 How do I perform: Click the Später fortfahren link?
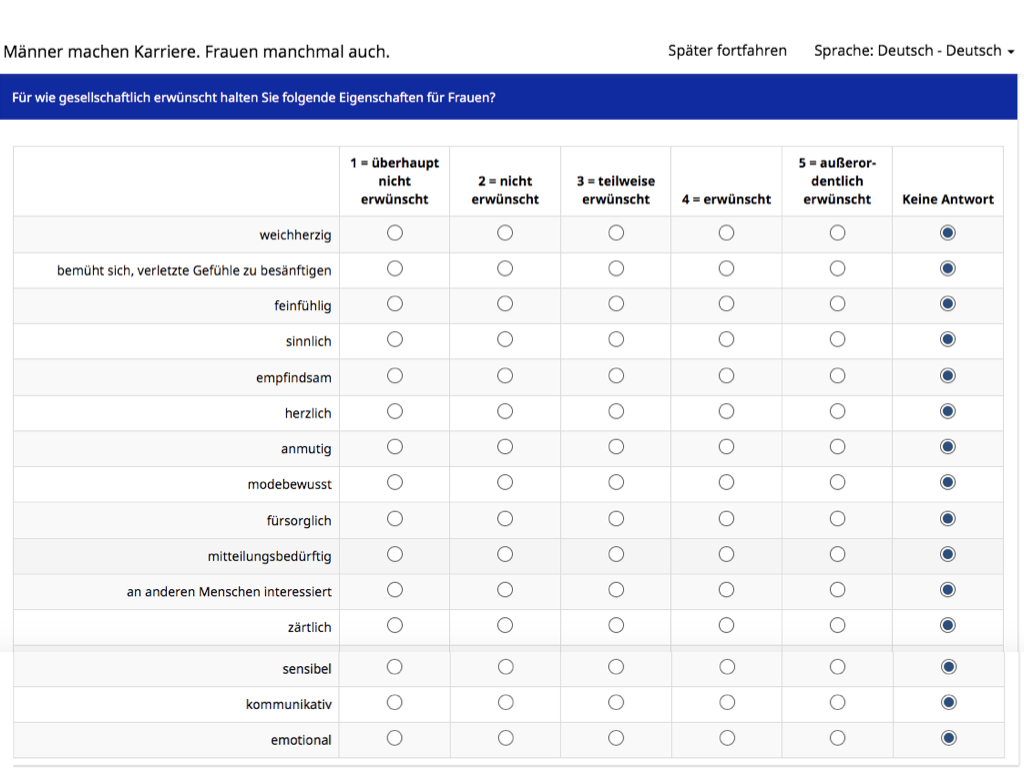[x=727, y=51]
